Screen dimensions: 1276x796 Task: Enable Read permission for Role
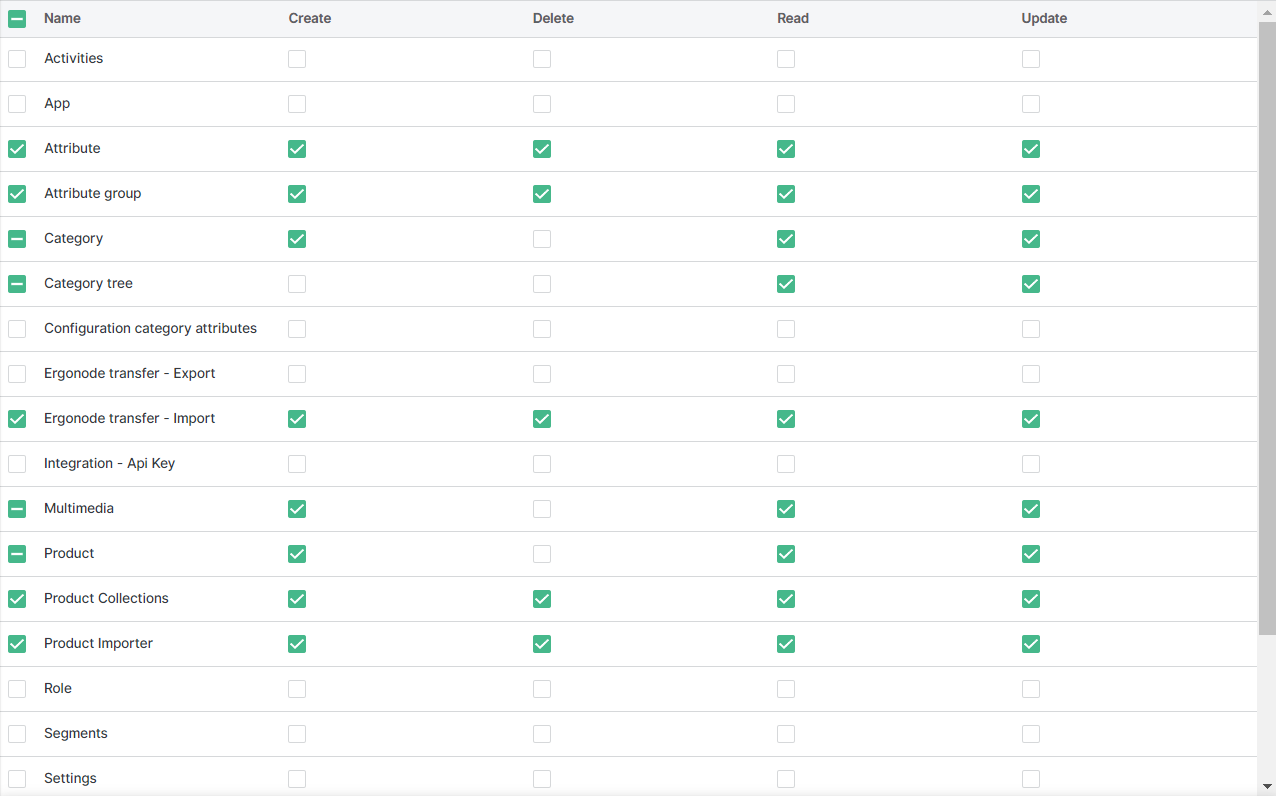tap(786, 689)
